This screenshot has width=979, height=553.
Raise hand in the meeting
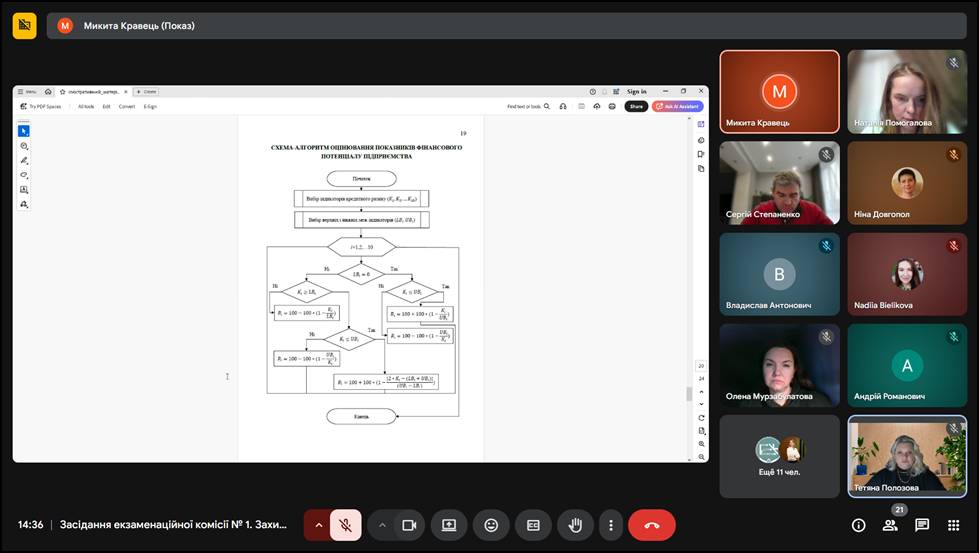(575, 525)
